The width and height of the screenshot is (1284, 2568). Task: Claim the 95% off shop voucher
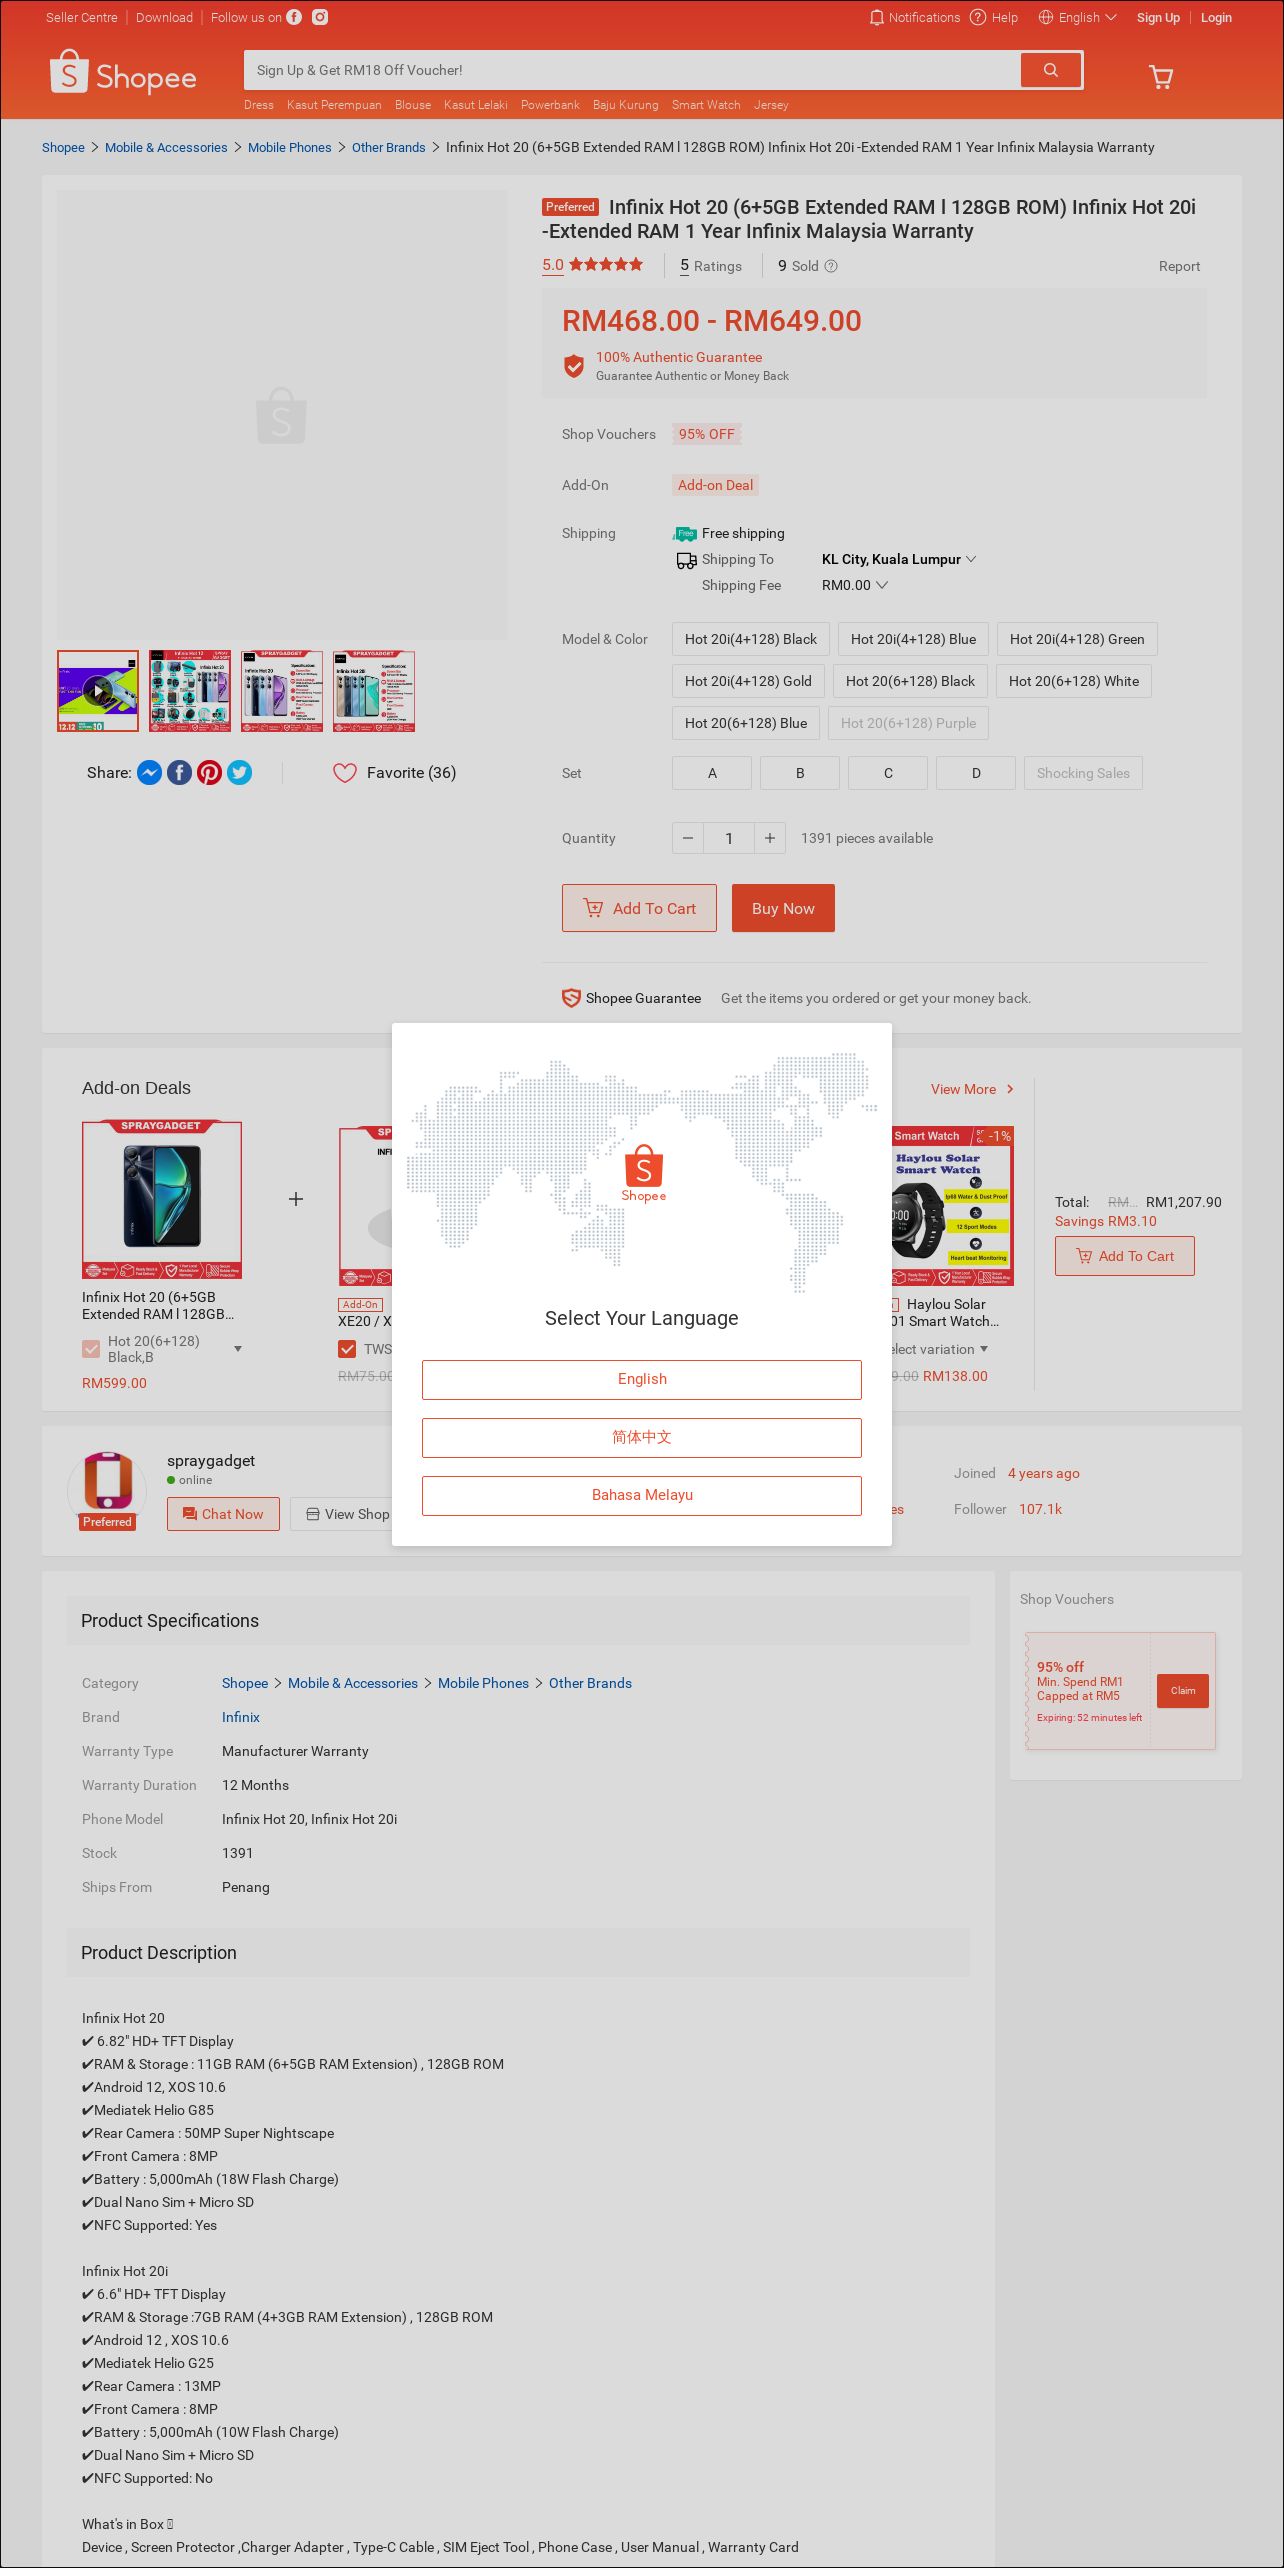[x=1183, y=1691]
